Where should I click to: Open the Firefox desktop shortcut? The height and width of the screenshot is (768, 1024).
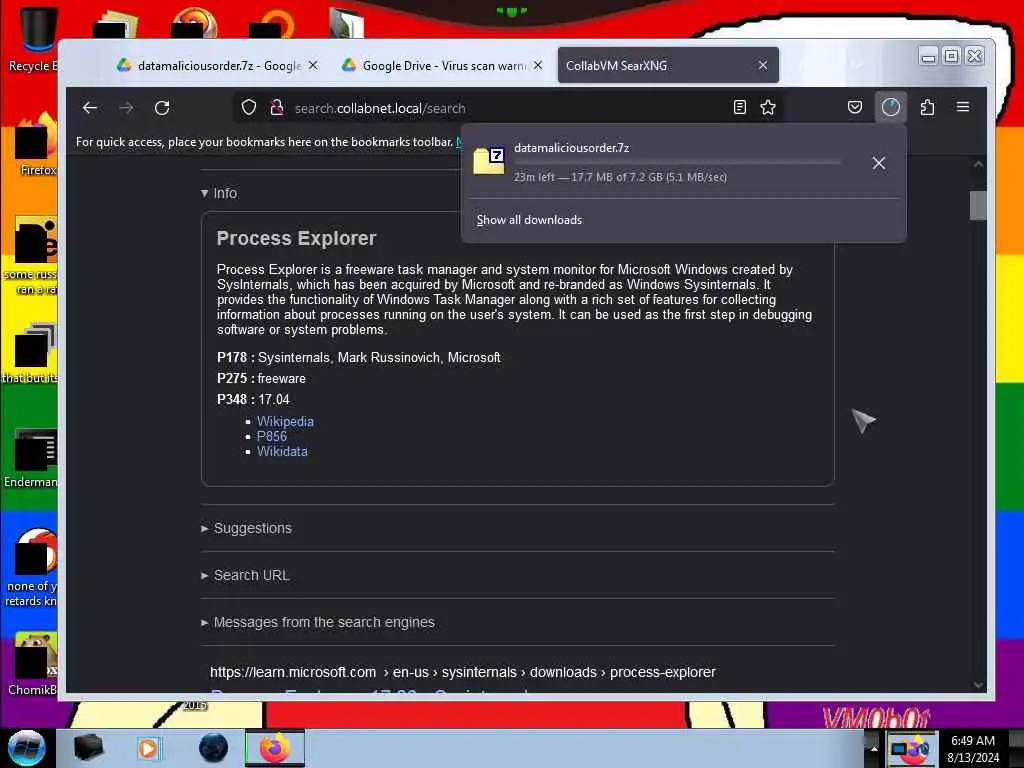[37, 145]
